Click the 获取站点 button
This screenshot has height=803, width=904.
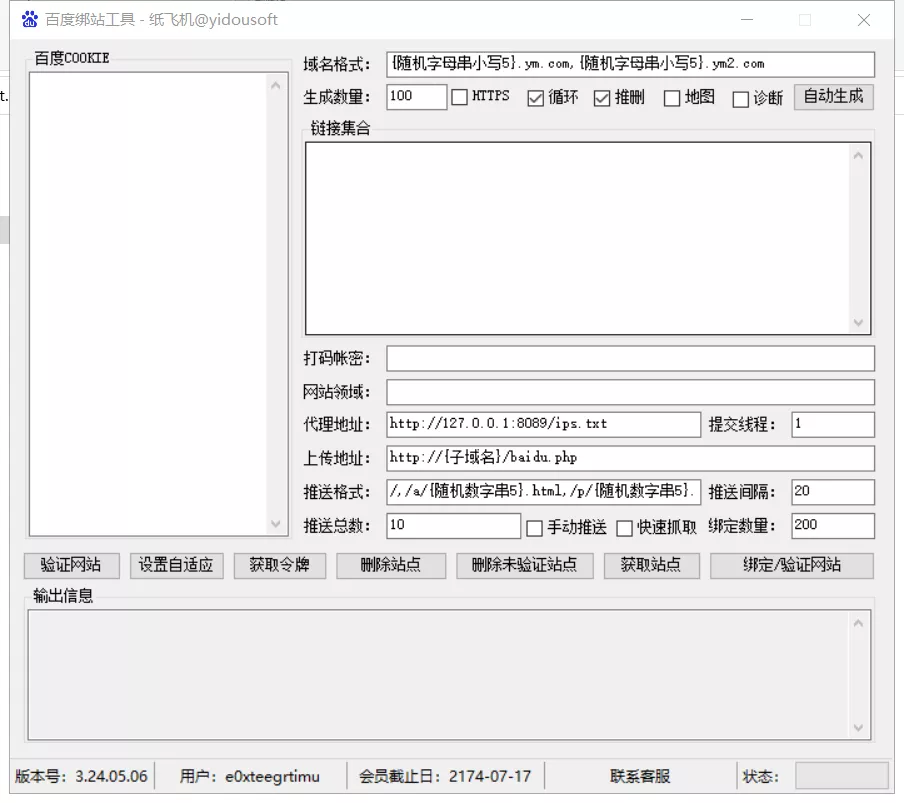click(x=651, y=565)
